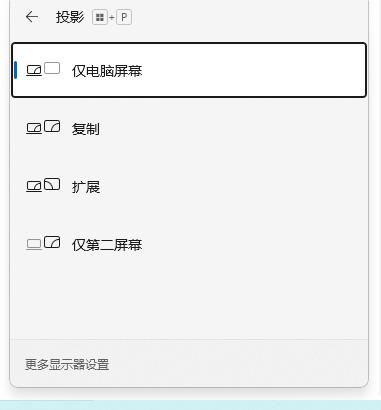Click the Duplicate (复制) display icon

click(x=43, y=128)
